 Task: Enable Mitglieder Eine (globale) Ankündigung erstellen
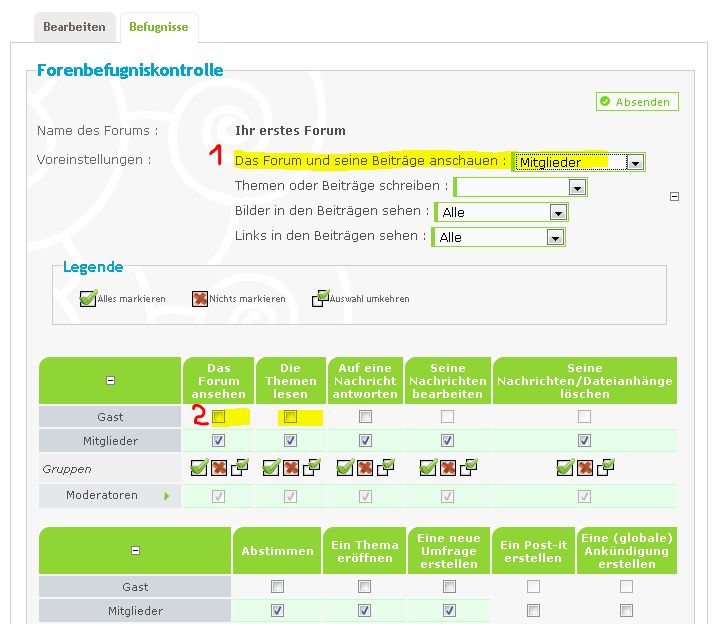point(626,610)
